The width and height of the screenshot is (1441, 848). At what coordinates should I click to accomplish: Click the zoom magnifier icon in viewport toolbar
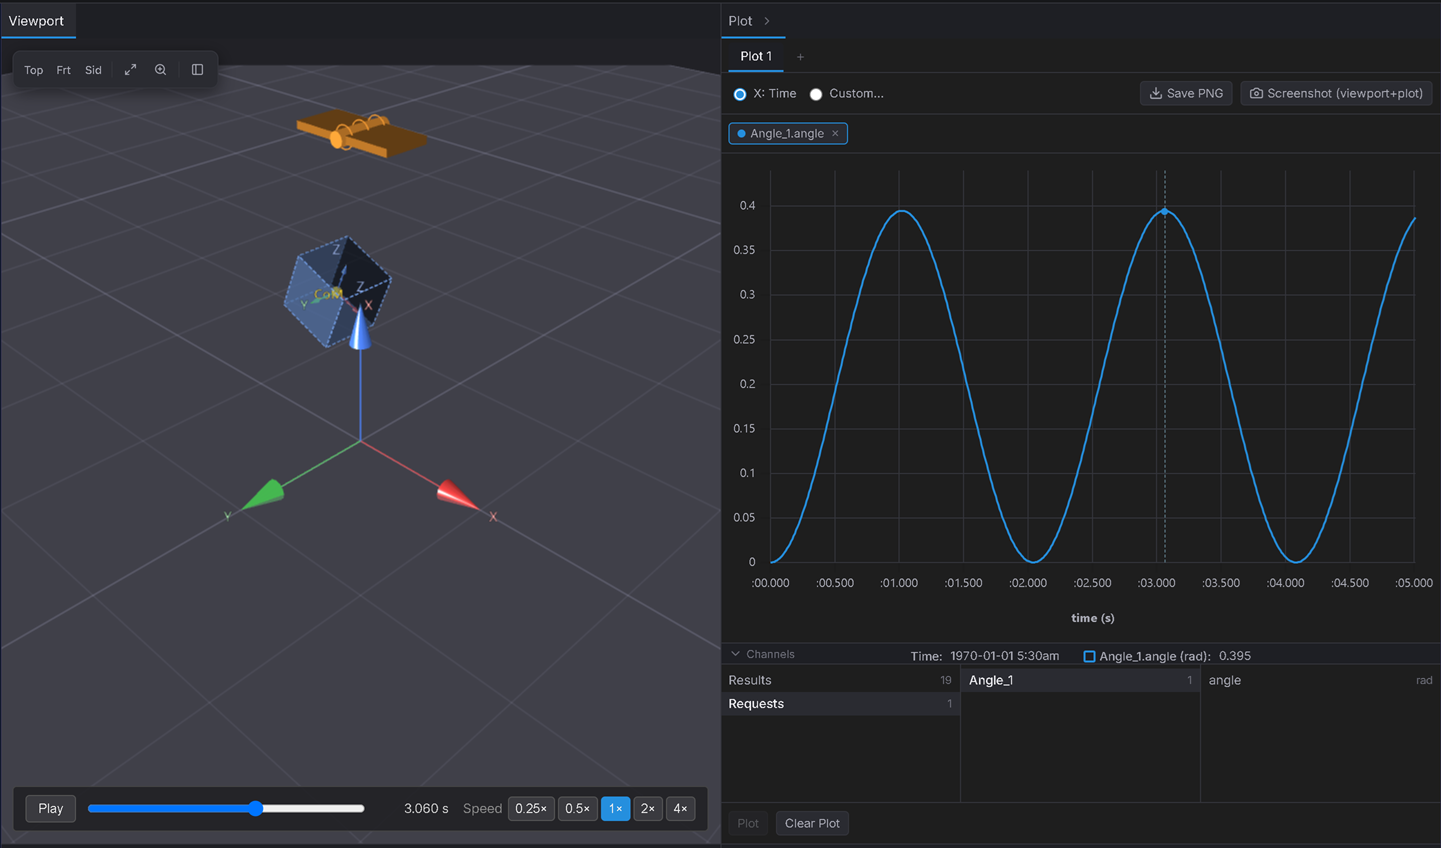pos(160,70)
